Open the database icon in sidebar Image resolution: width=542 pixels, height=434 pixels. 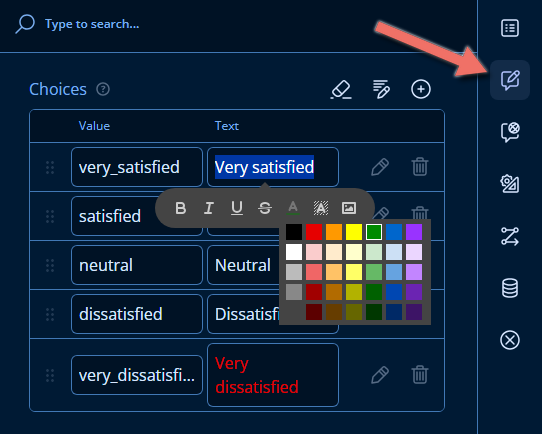point(510,288)
